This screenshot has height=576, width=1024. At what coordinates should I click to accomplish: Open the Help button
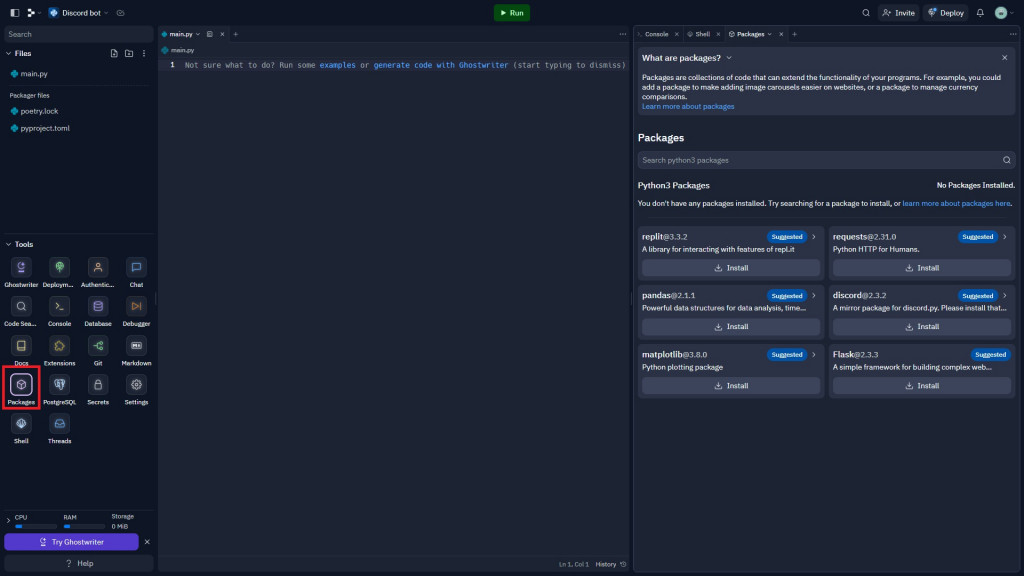[78, 564]
